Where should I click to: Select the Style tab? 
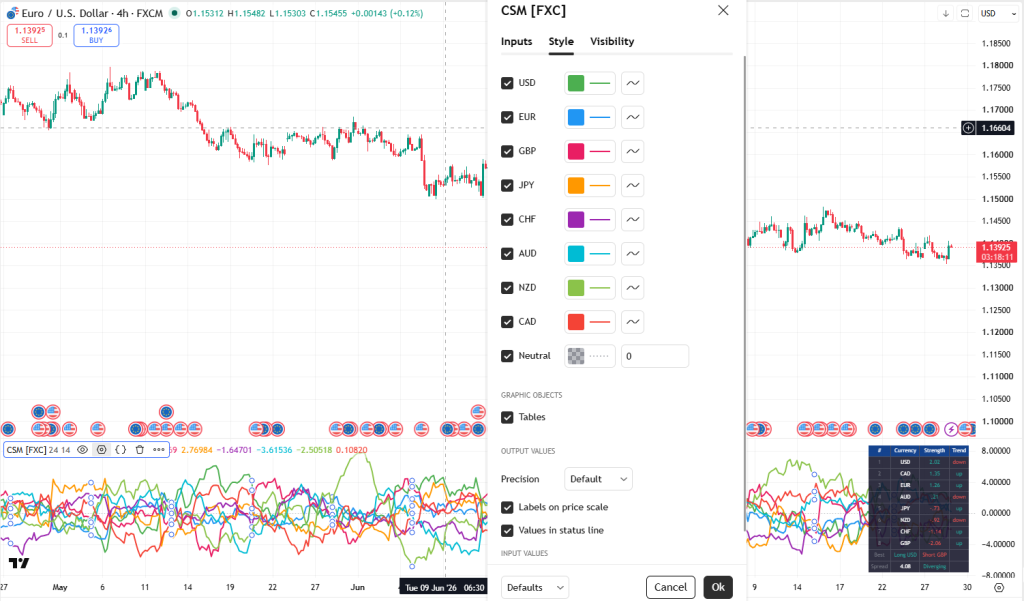point(561,41)
